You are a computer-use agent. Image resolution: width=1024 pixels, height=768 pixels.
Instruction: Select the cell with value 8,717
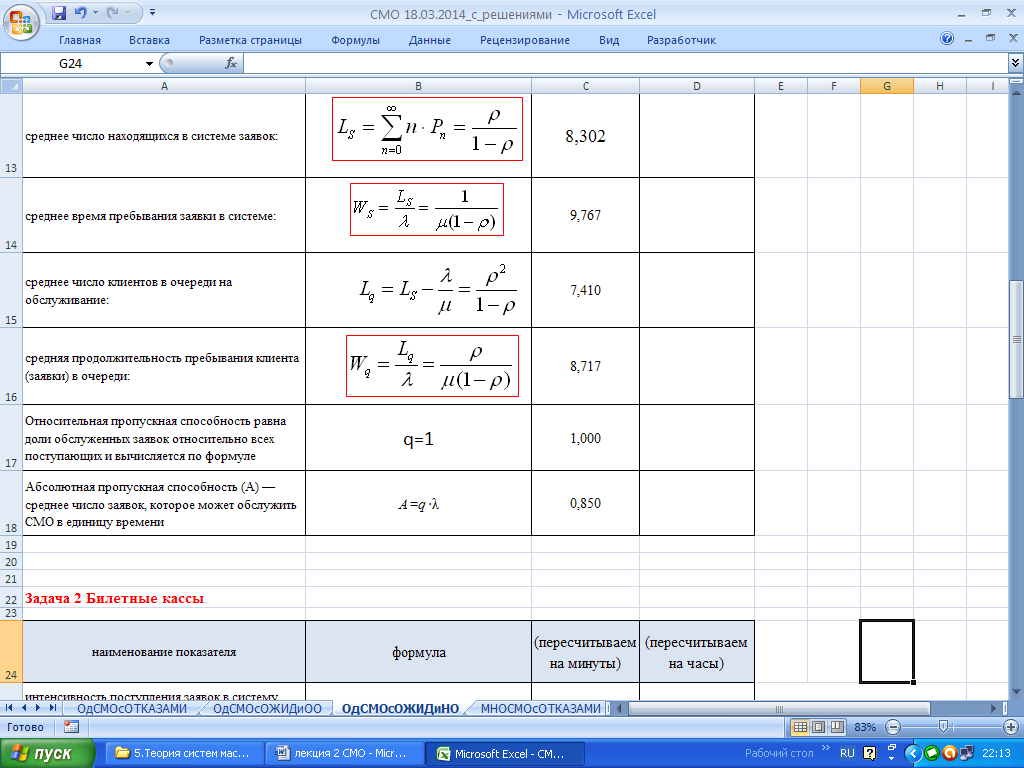pos(586,366)
